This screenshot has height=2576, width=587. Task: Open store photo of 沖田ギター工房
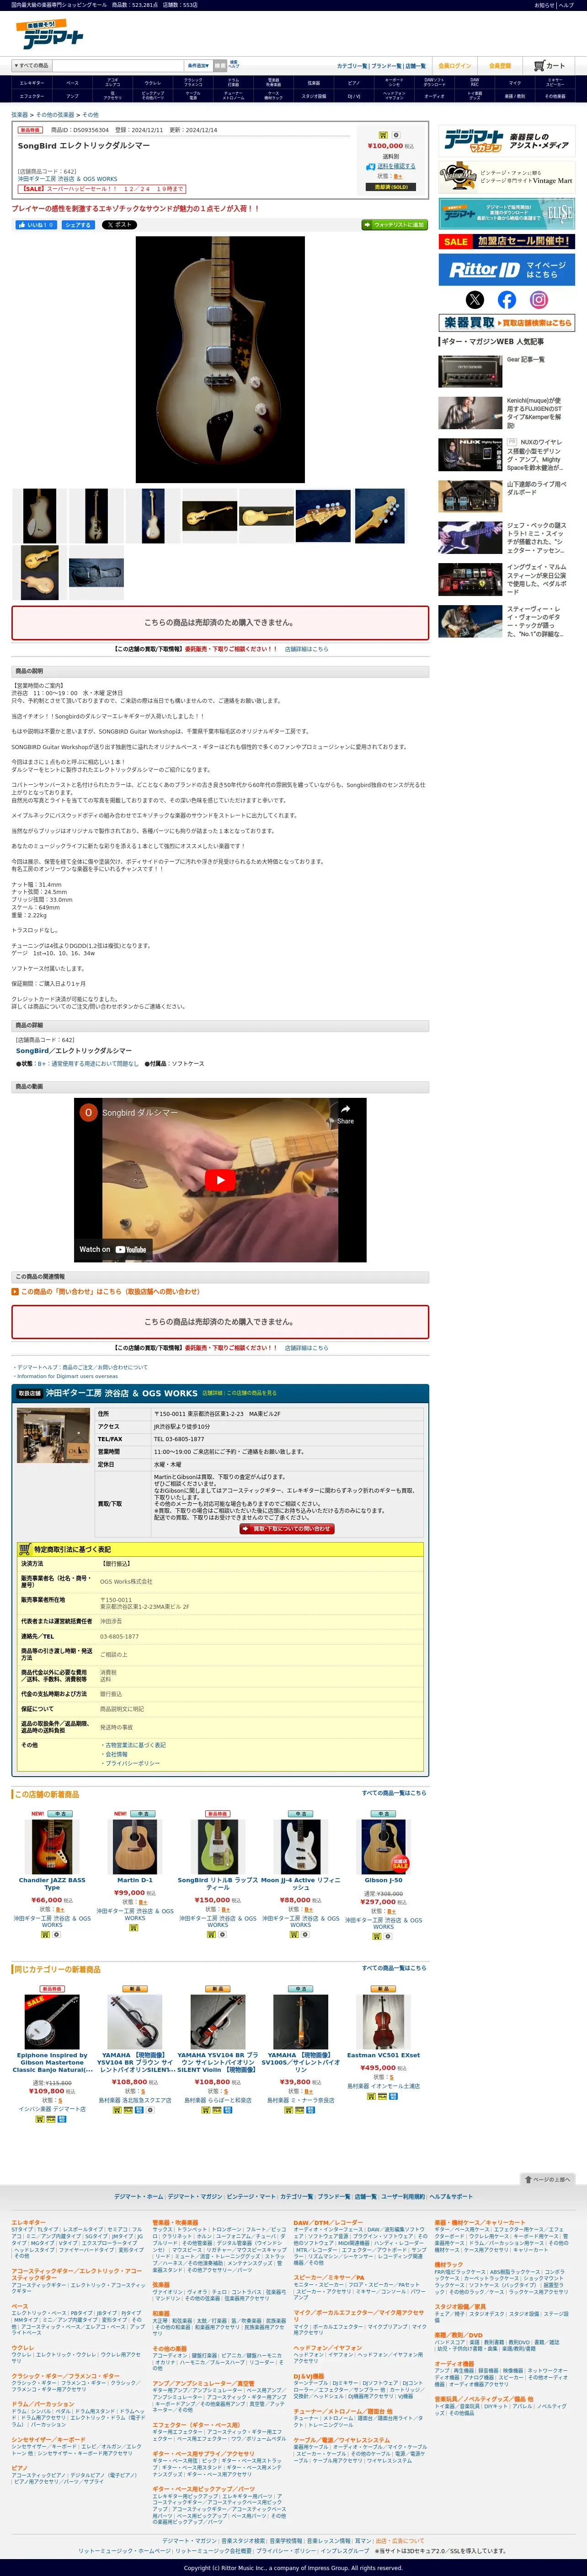point(54,1436)
